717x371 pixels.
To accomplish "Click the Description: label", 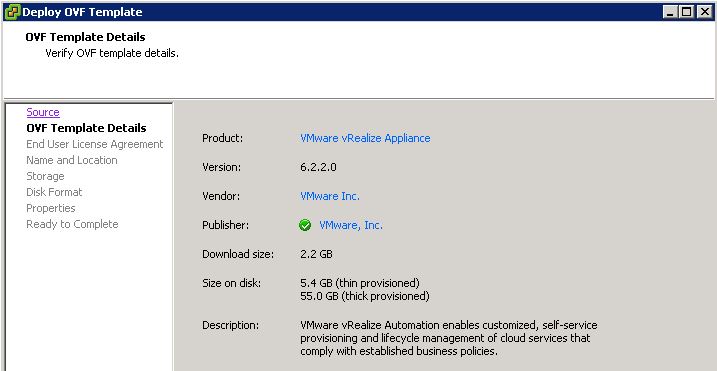I will (230, 326).
